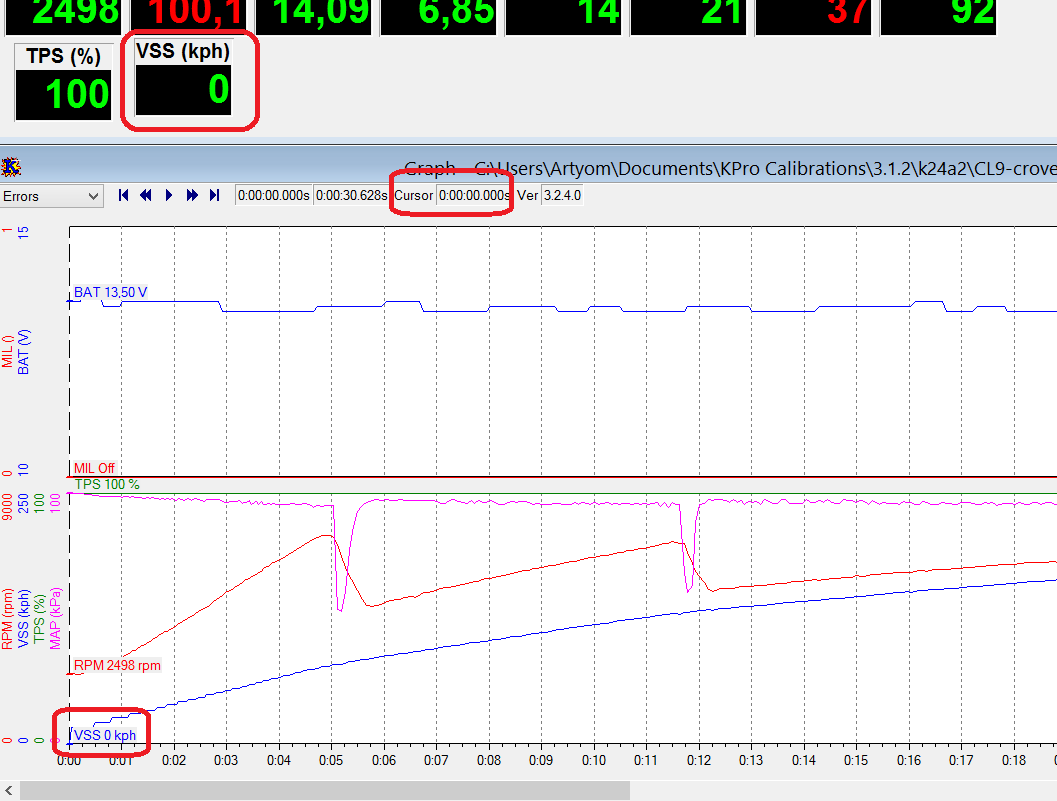
Task: Click the RPM 2498 rpm graph label
Action: pos(116,665)
